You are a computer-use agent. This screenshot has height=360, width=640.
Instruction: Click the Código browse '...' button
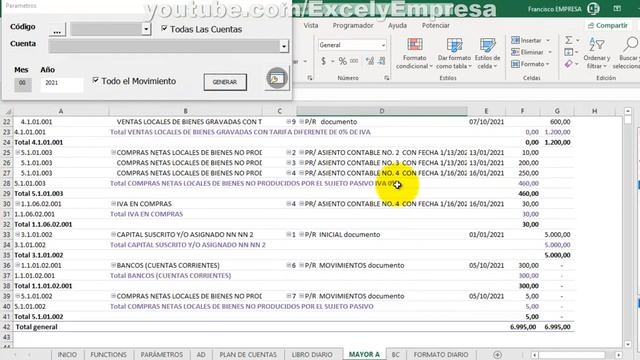(57, 31)
